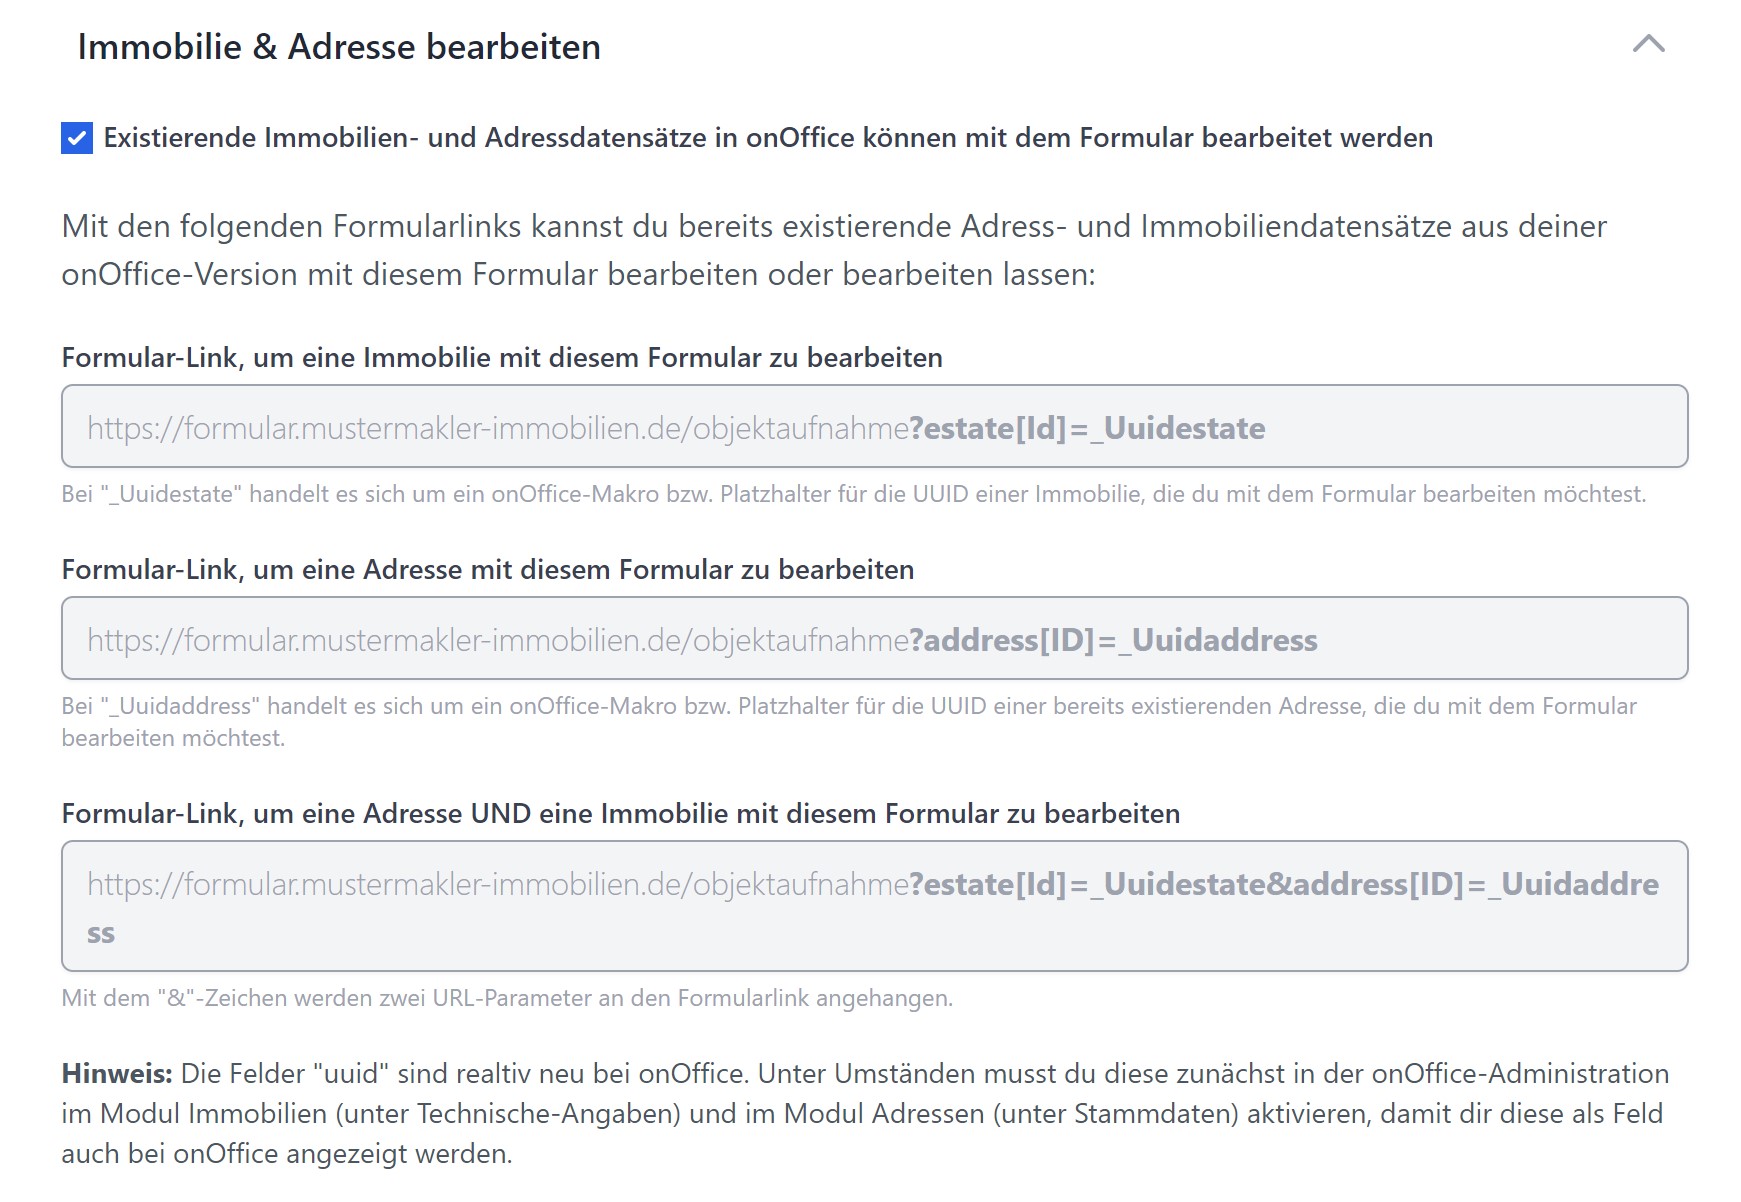Image resolution: width=1741 pixels, height=1202 pixels.
Task: Click the '&-Zeichen' URL parameter hint text
Action: click(506, 998)
